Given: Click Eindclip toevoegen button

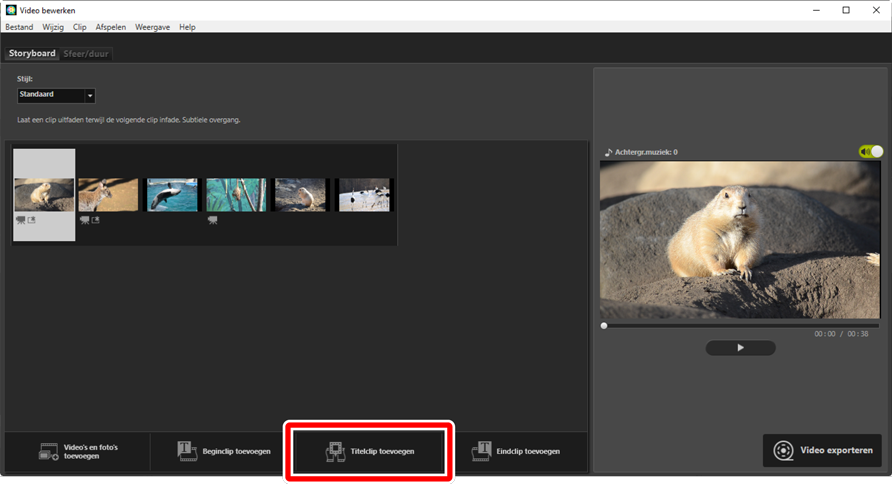Looking at the screenshot, I should [x=515, y=452].
